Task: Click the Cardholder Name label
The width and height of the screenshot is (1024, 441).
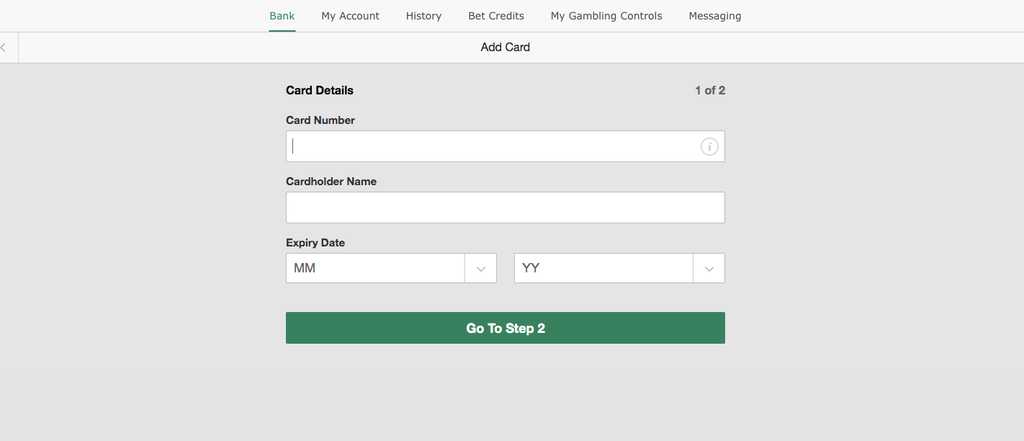Action: (331, 182)
